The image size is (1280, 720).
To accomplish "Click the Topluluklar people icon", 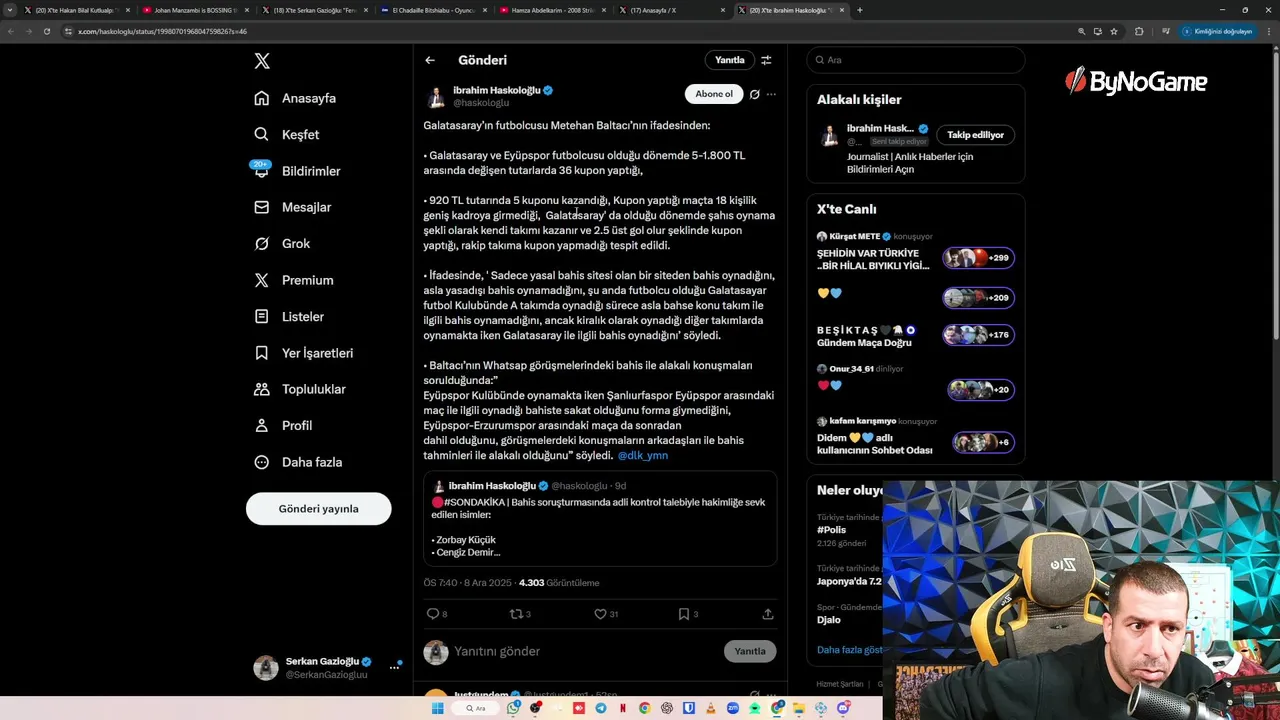I will coord(261,389).
